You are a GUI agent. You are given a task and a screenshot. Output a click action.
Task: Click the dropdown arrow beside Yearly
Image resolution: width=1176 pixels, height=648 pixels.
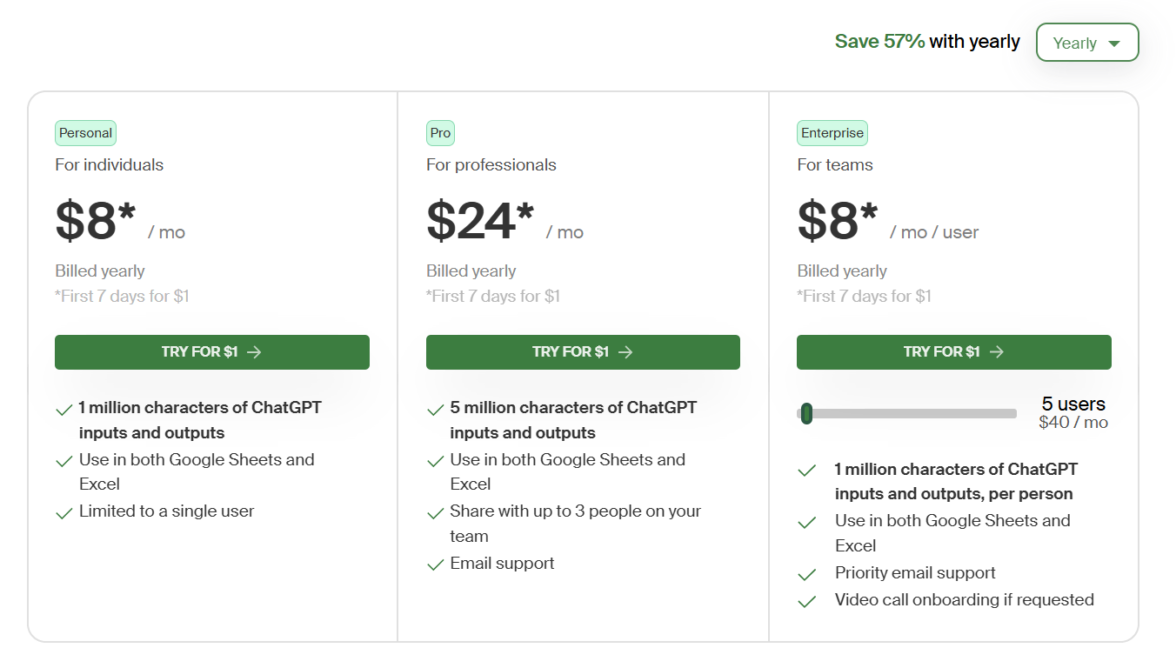pyautogui.click(x=1114, y=44)
